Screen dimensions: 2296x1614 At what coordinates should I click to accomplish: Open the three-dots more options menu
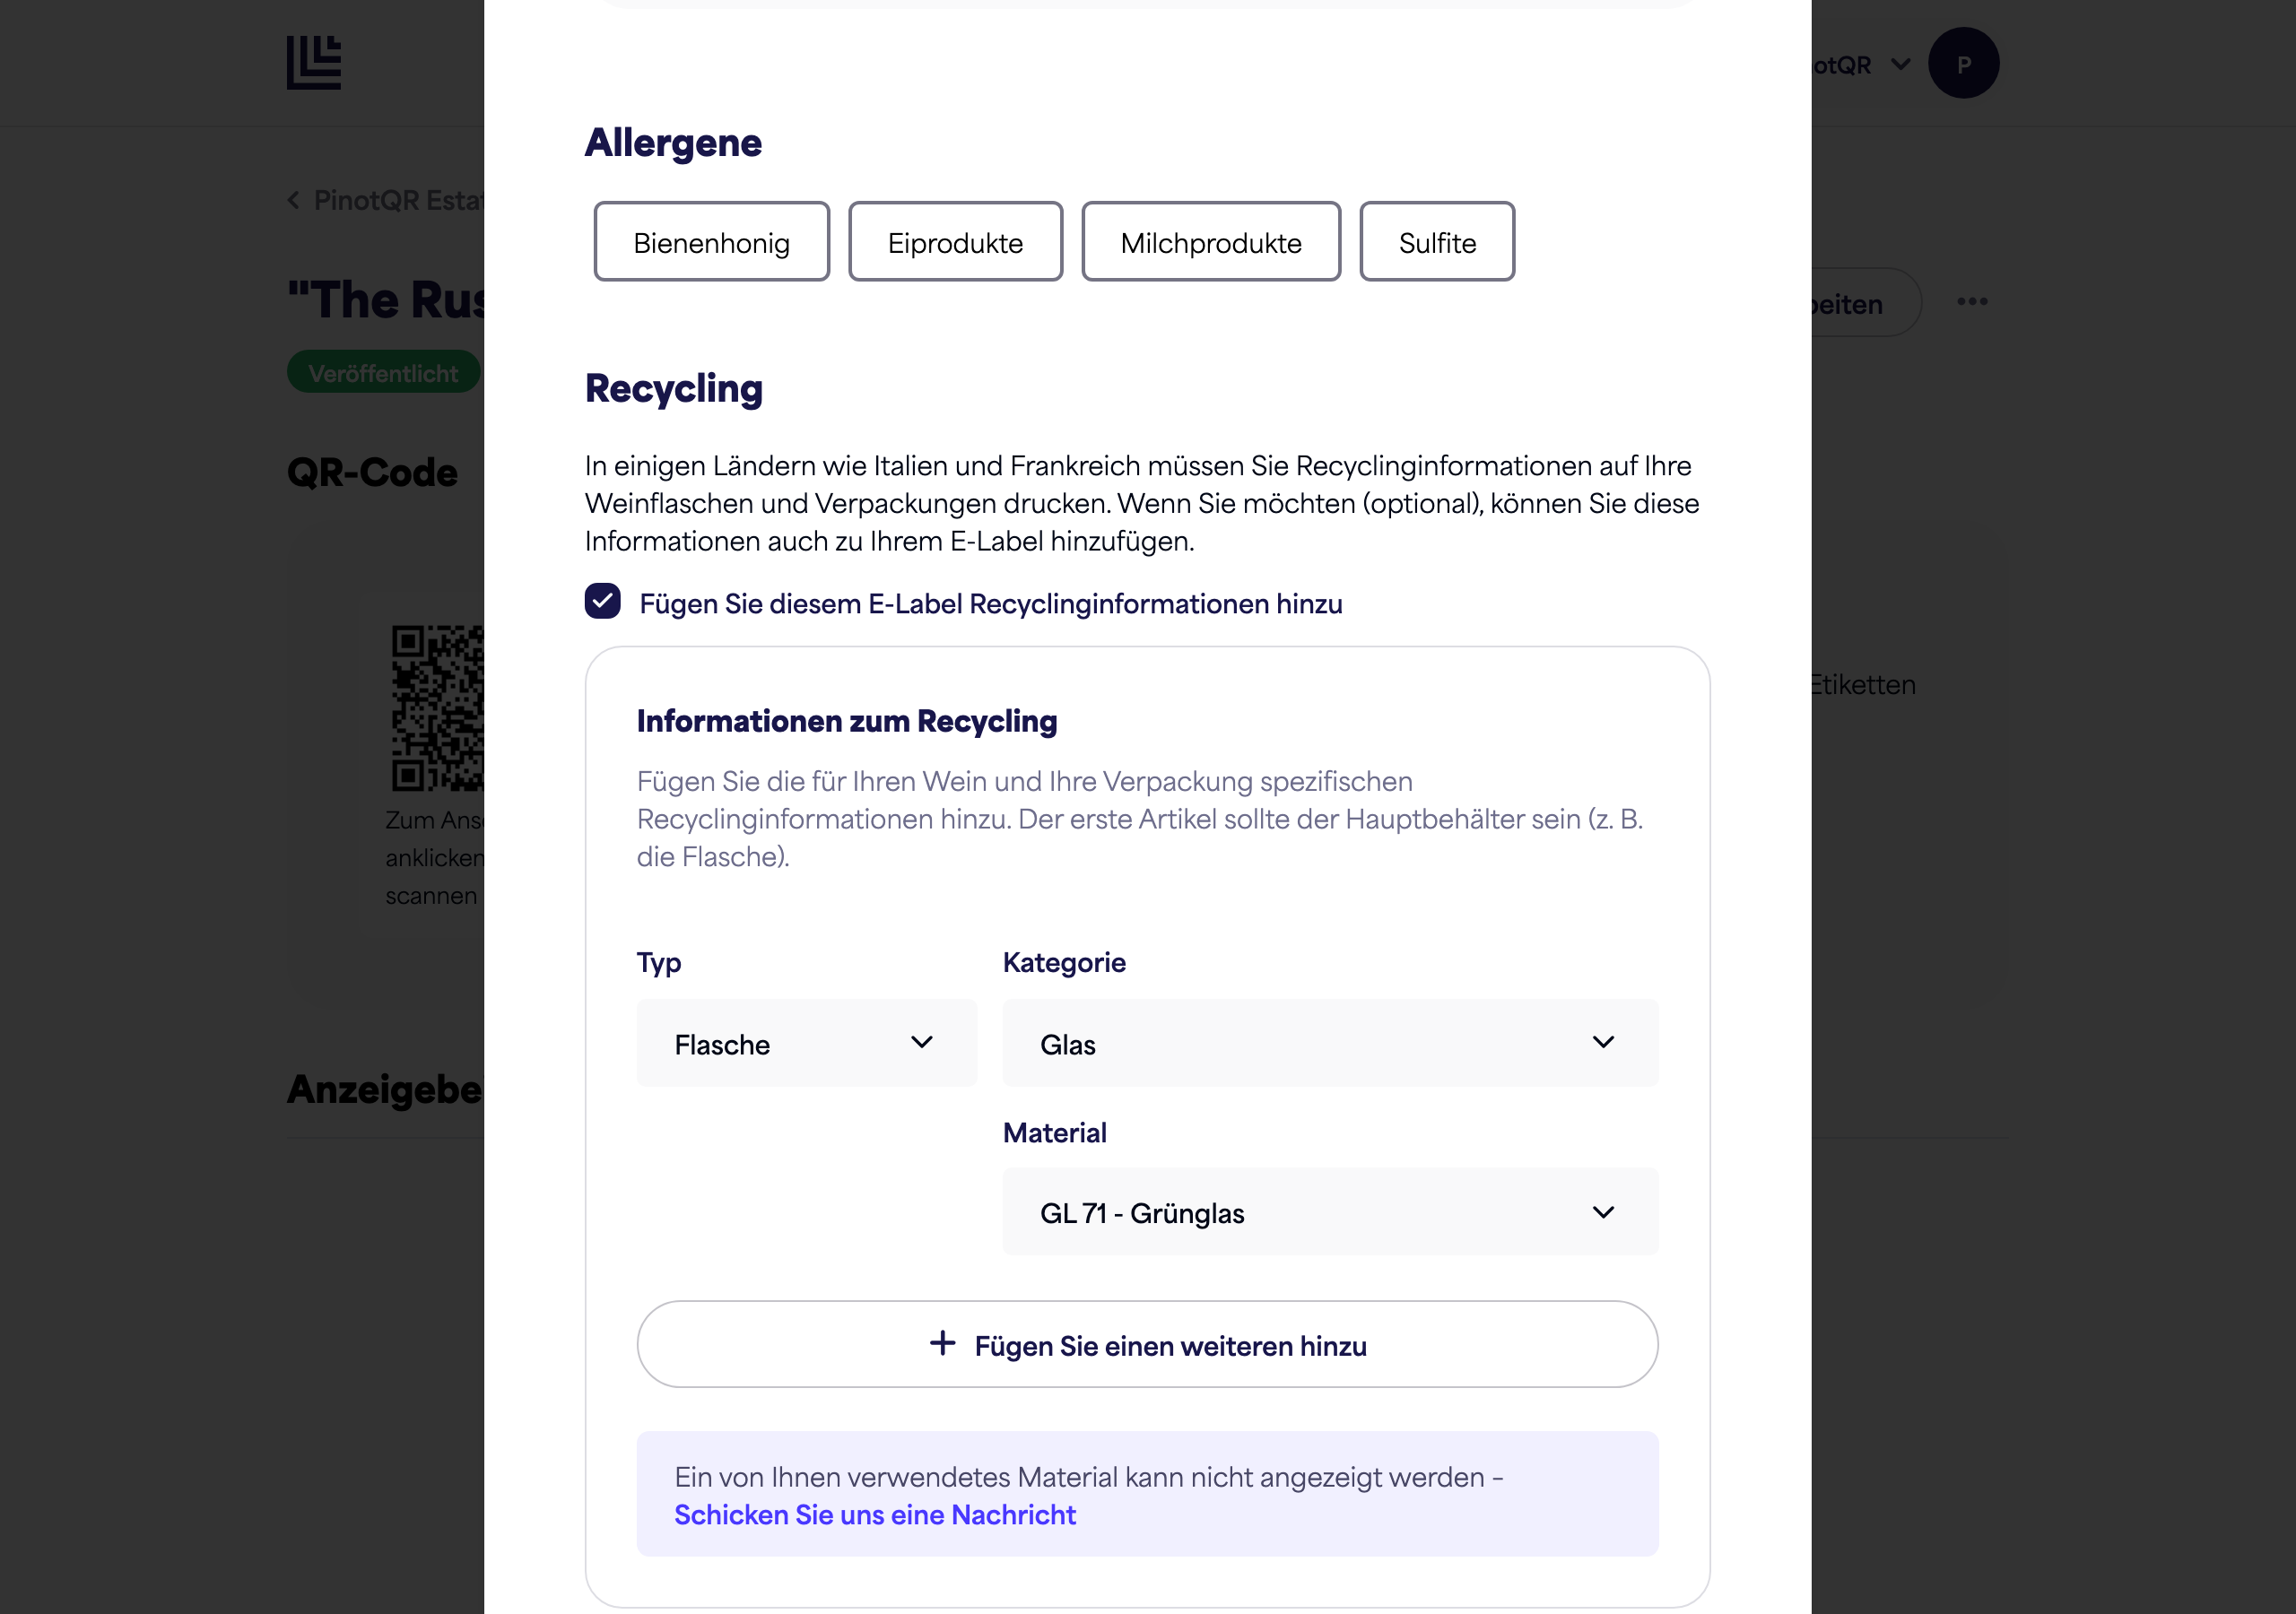tap(1972, 302)
